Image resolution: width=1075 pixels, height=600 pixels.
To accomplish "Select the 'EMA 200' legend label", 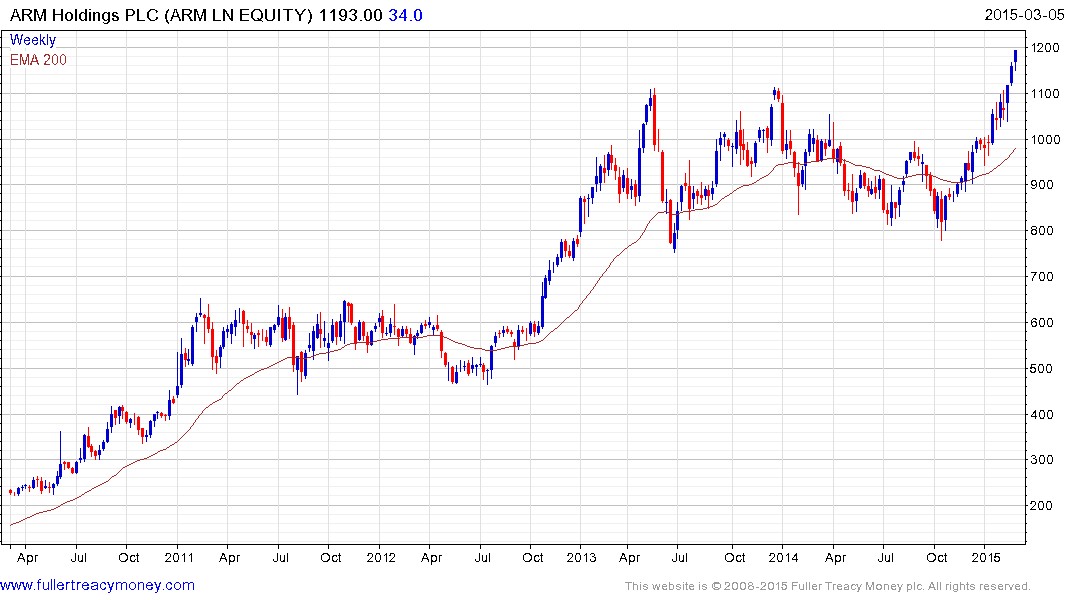I will (x=38, y=60).
